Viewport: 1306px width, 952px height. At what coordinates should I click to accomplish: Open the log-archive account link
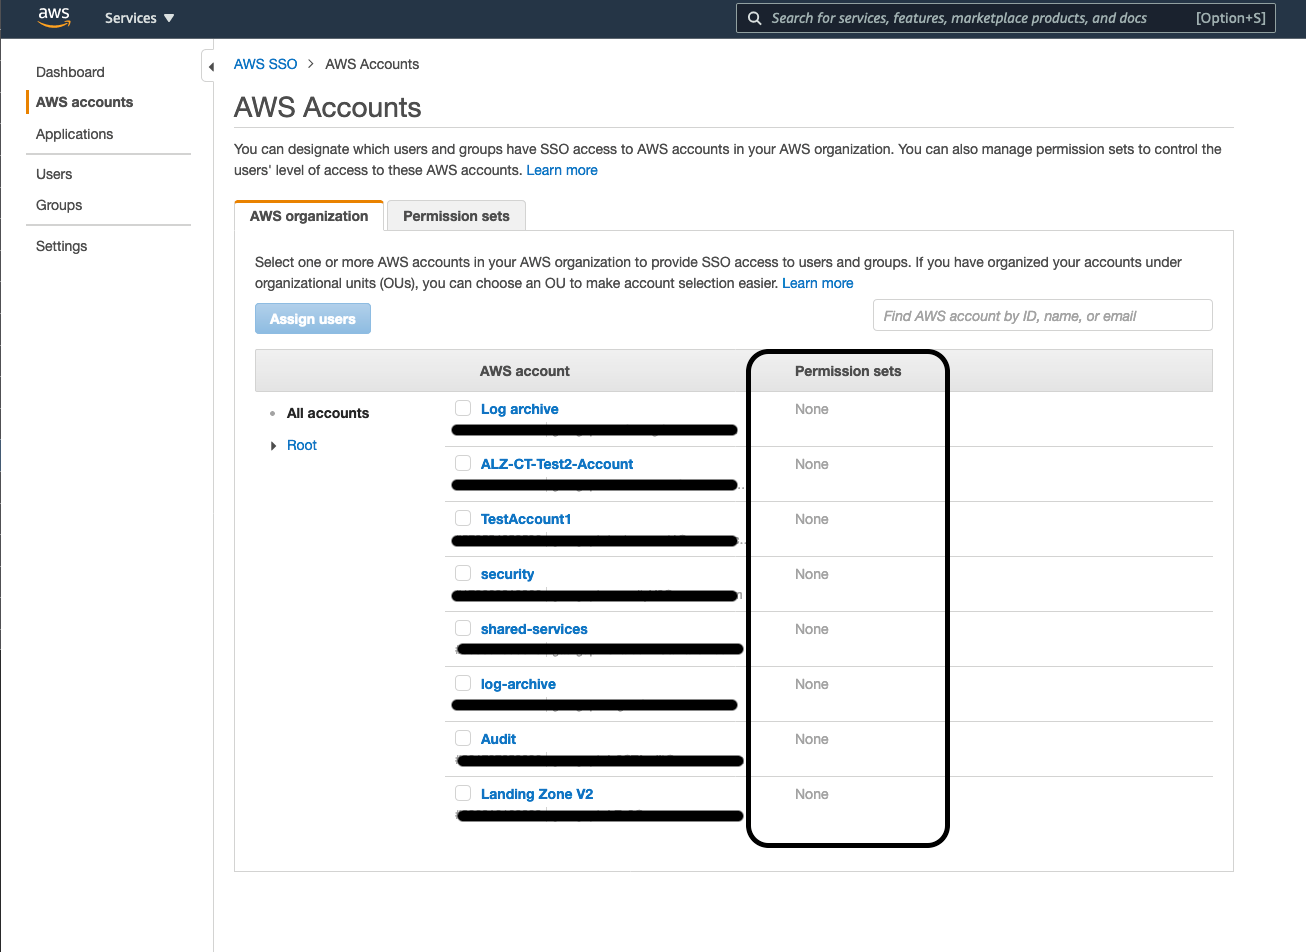(x=518, y=684)
